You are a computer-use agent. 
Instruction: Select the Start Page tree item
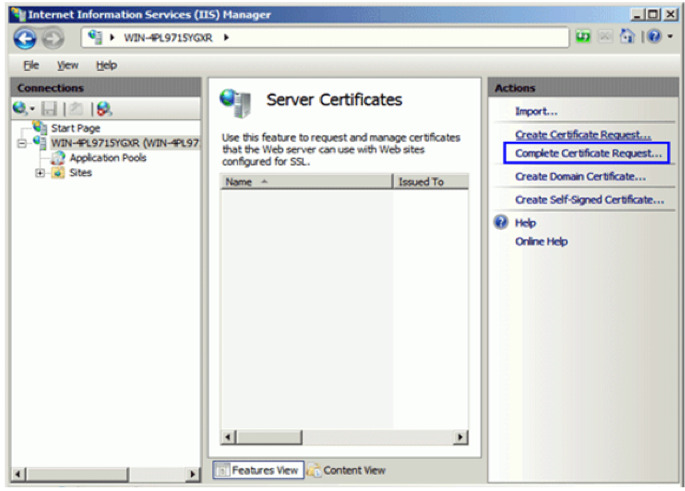(76, 128)
